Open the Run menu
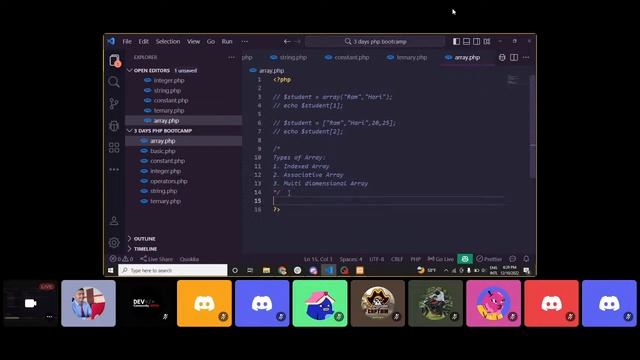The height and width of the screenshot is (360, 640). (x=227, y=41)
